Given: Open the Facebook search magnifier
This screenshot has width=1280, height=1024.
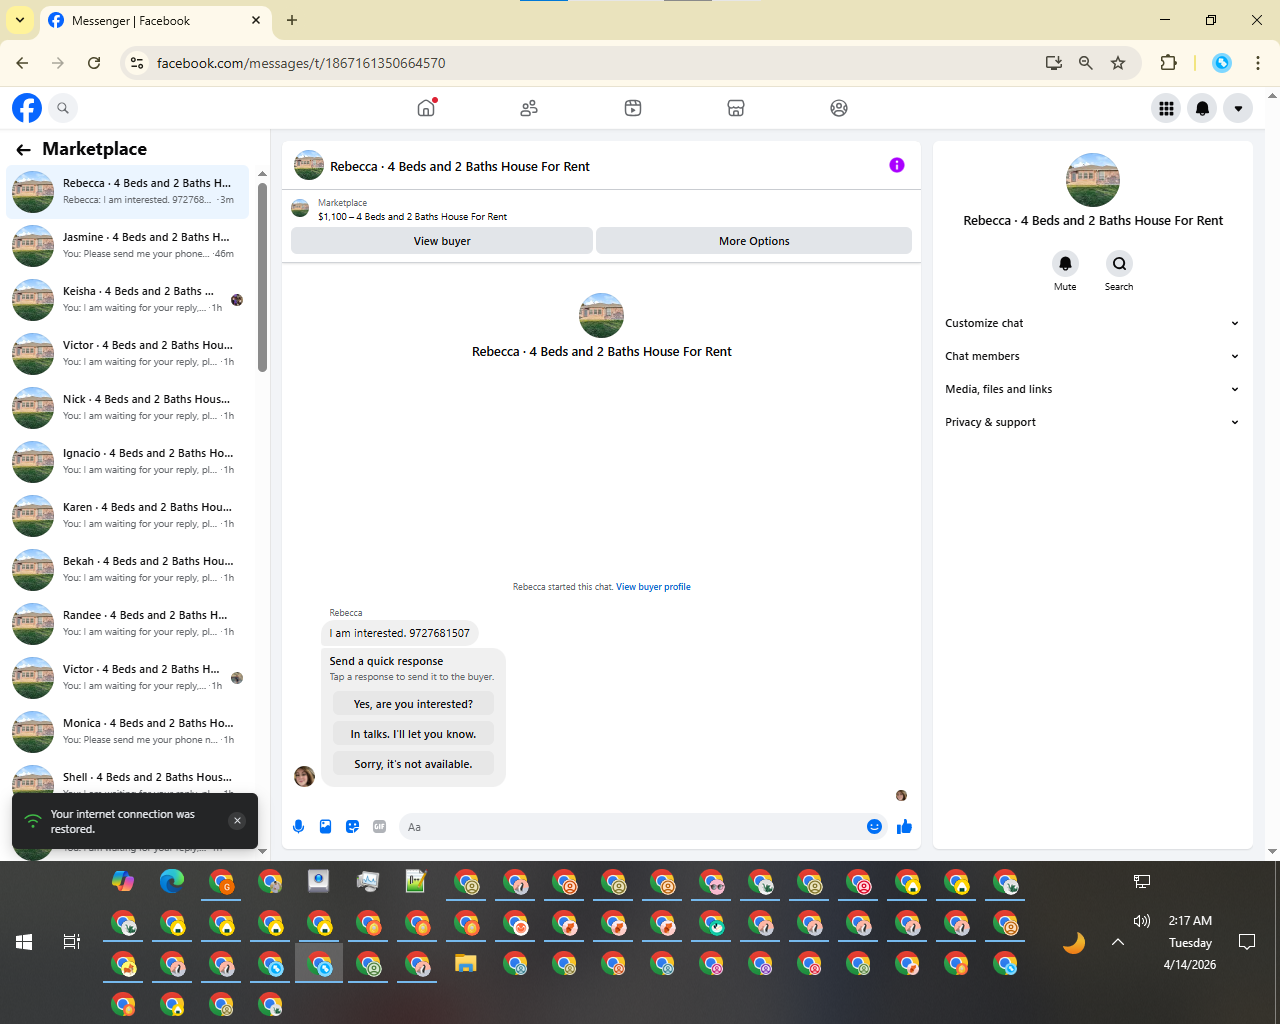Looking at the screenshot, I should 63,108.
